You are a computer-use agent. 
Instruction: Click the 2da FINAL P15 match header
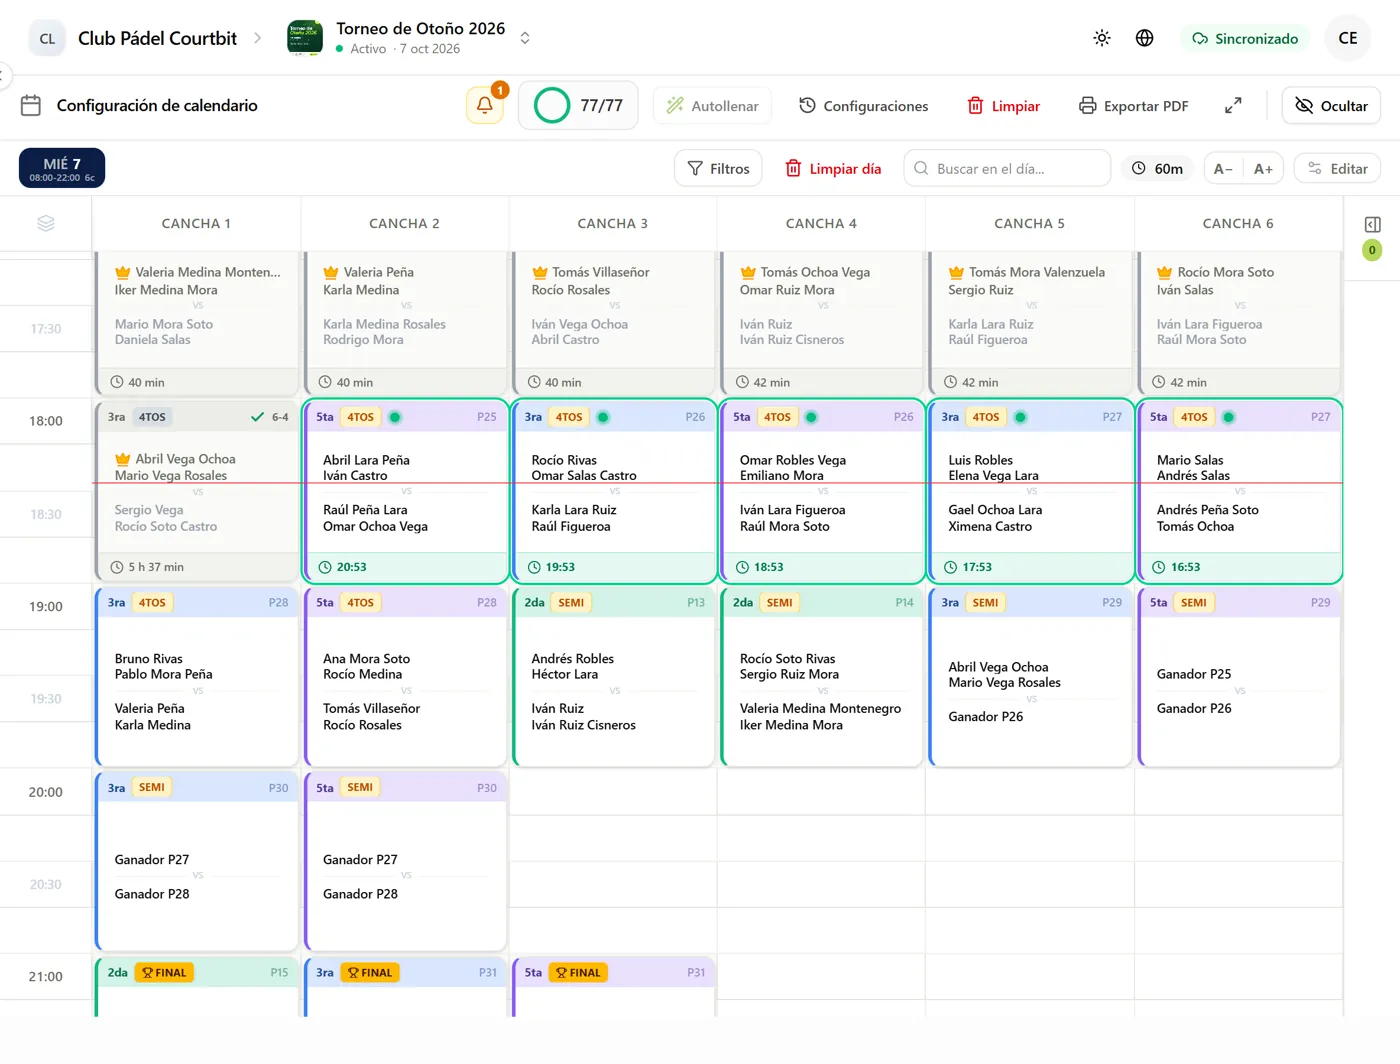[x=197, y=972]
